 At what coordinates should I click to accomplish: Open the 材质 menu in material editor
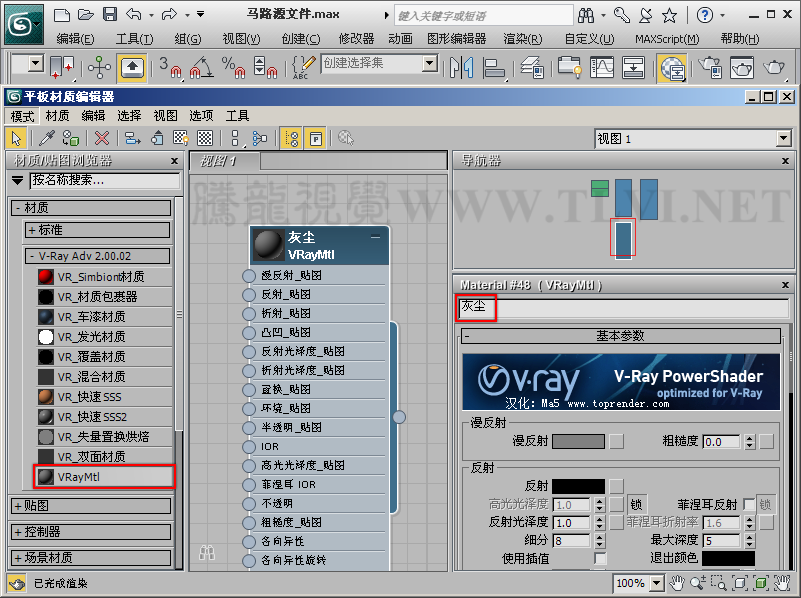[x=57, y=116]
